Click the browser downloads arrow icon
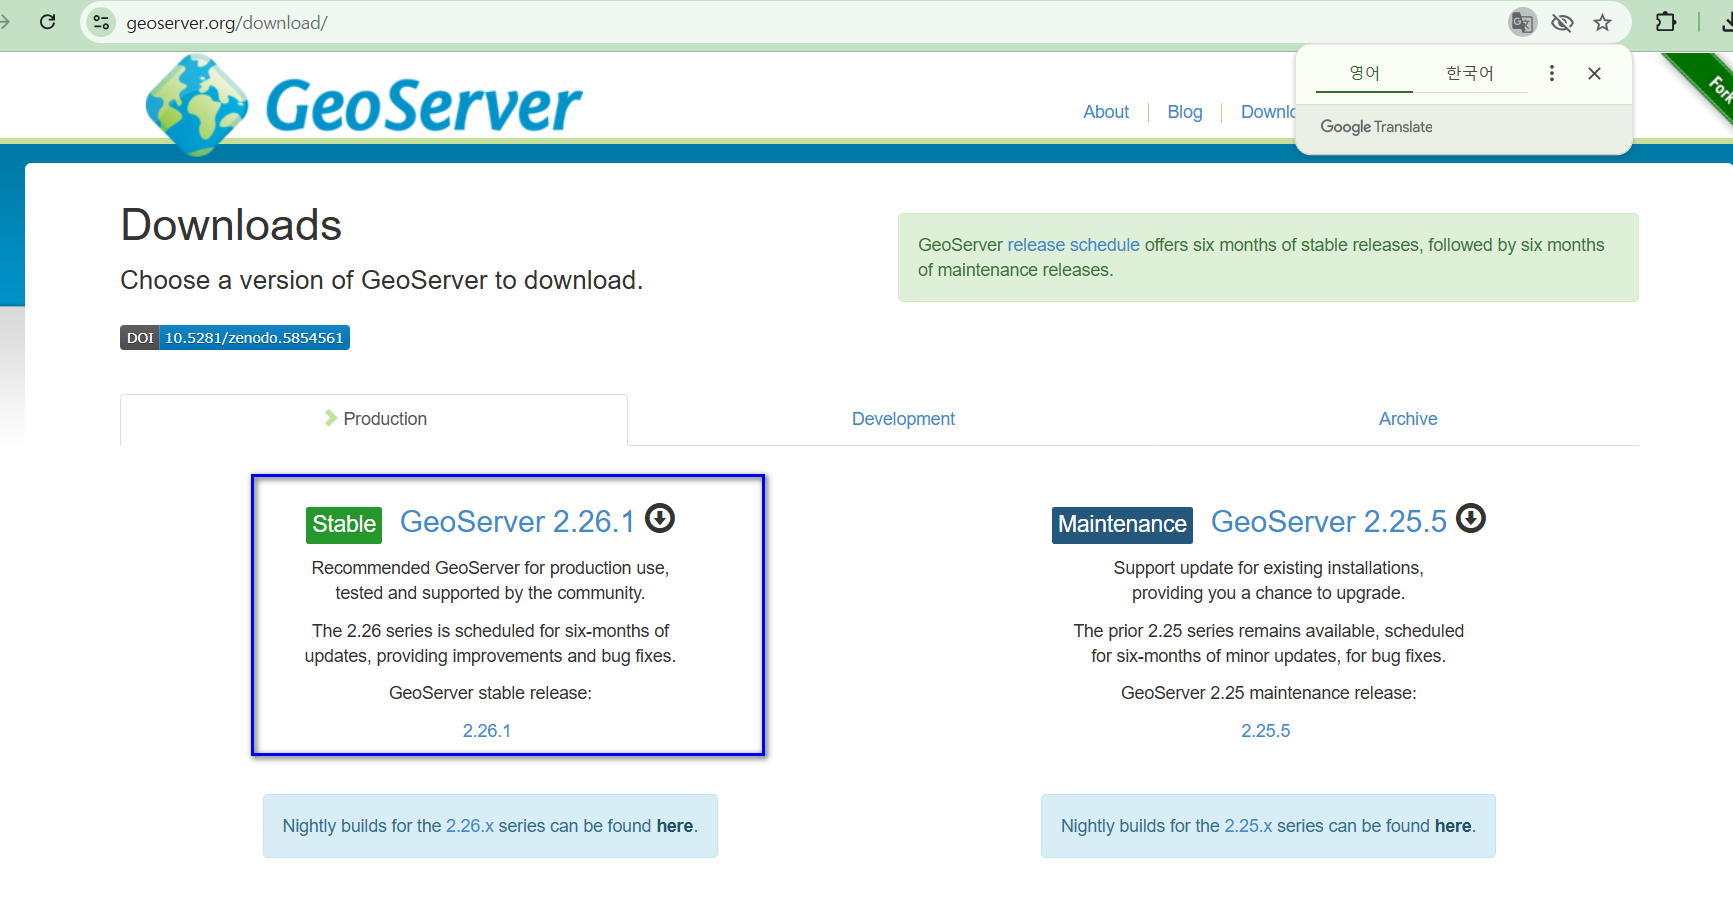1733x908 pixels. [x=1725, y=21]
